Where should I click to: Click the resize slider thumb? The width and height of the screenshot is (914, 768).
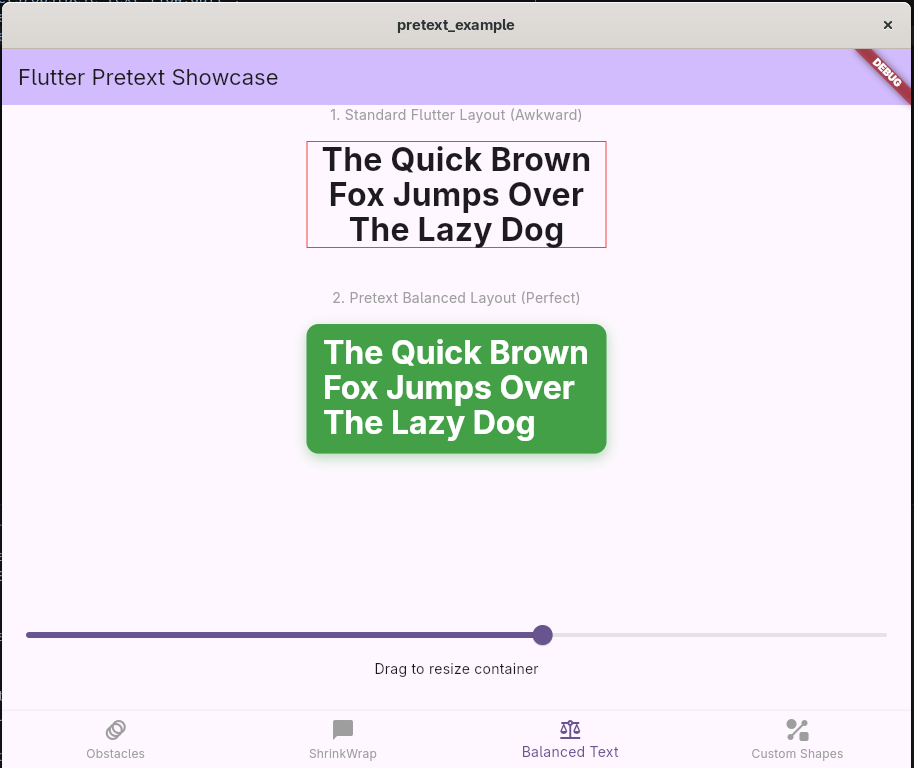543,635
